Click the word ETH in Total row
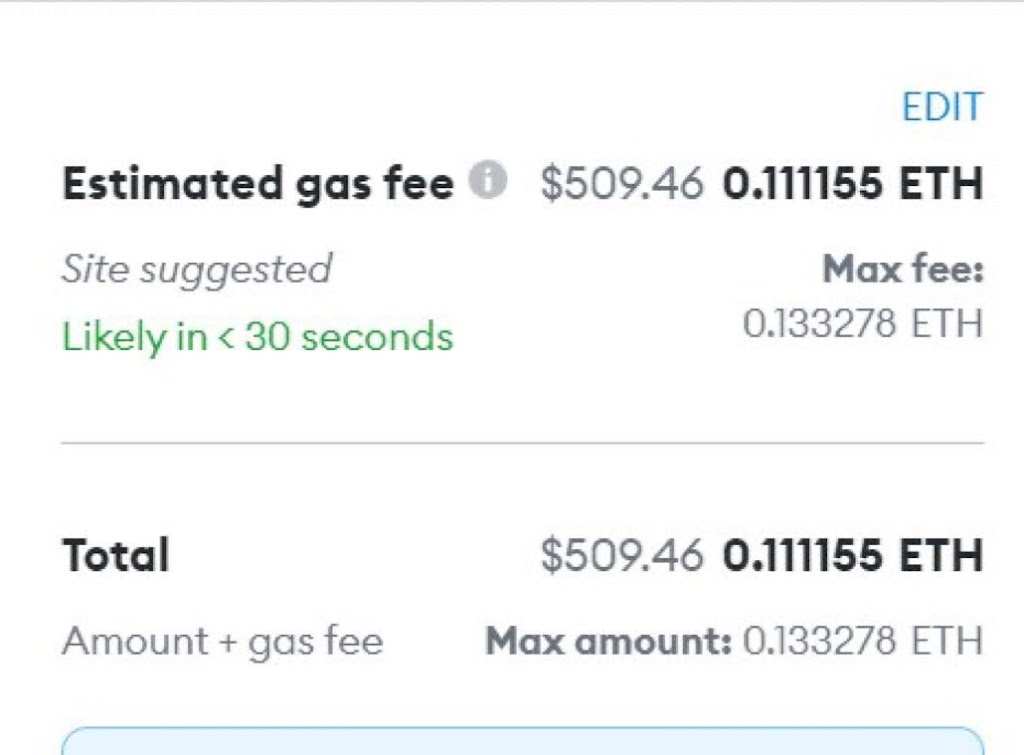The height and width of the screenshot is (755, 1024). pos(941,555)
